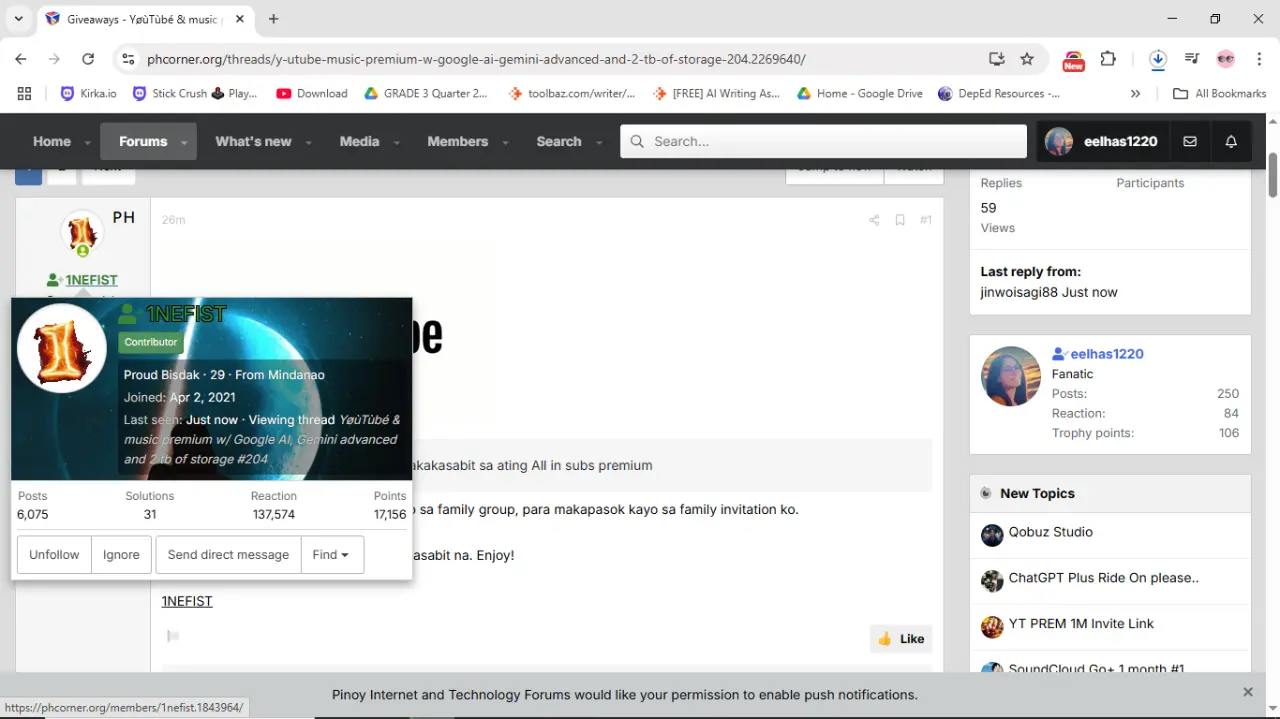Unfollow 1NEFIST button

point(54,555)
